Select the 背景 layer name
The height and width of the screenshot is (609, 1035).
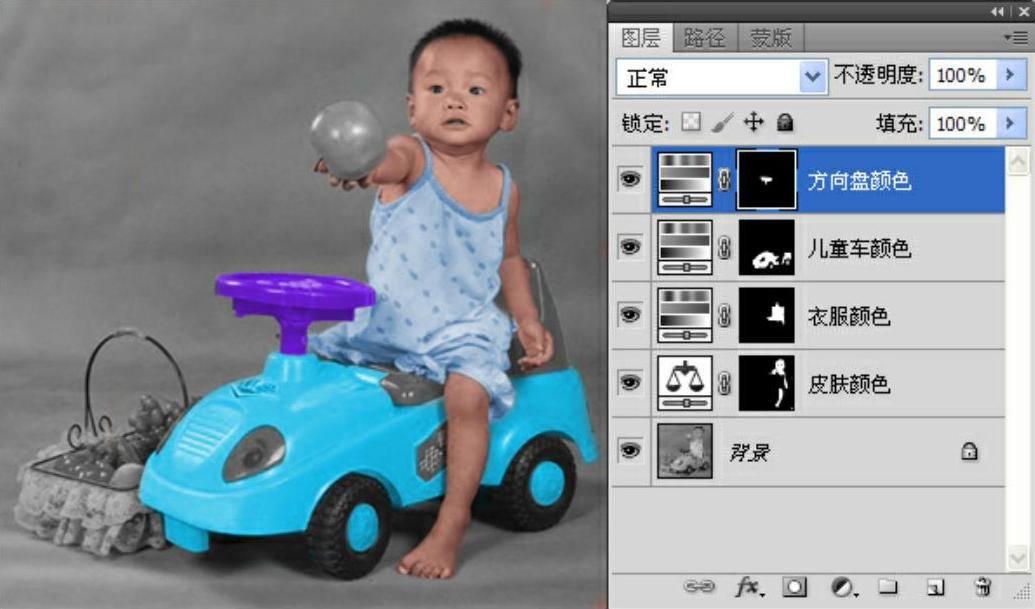coord(749,453)
